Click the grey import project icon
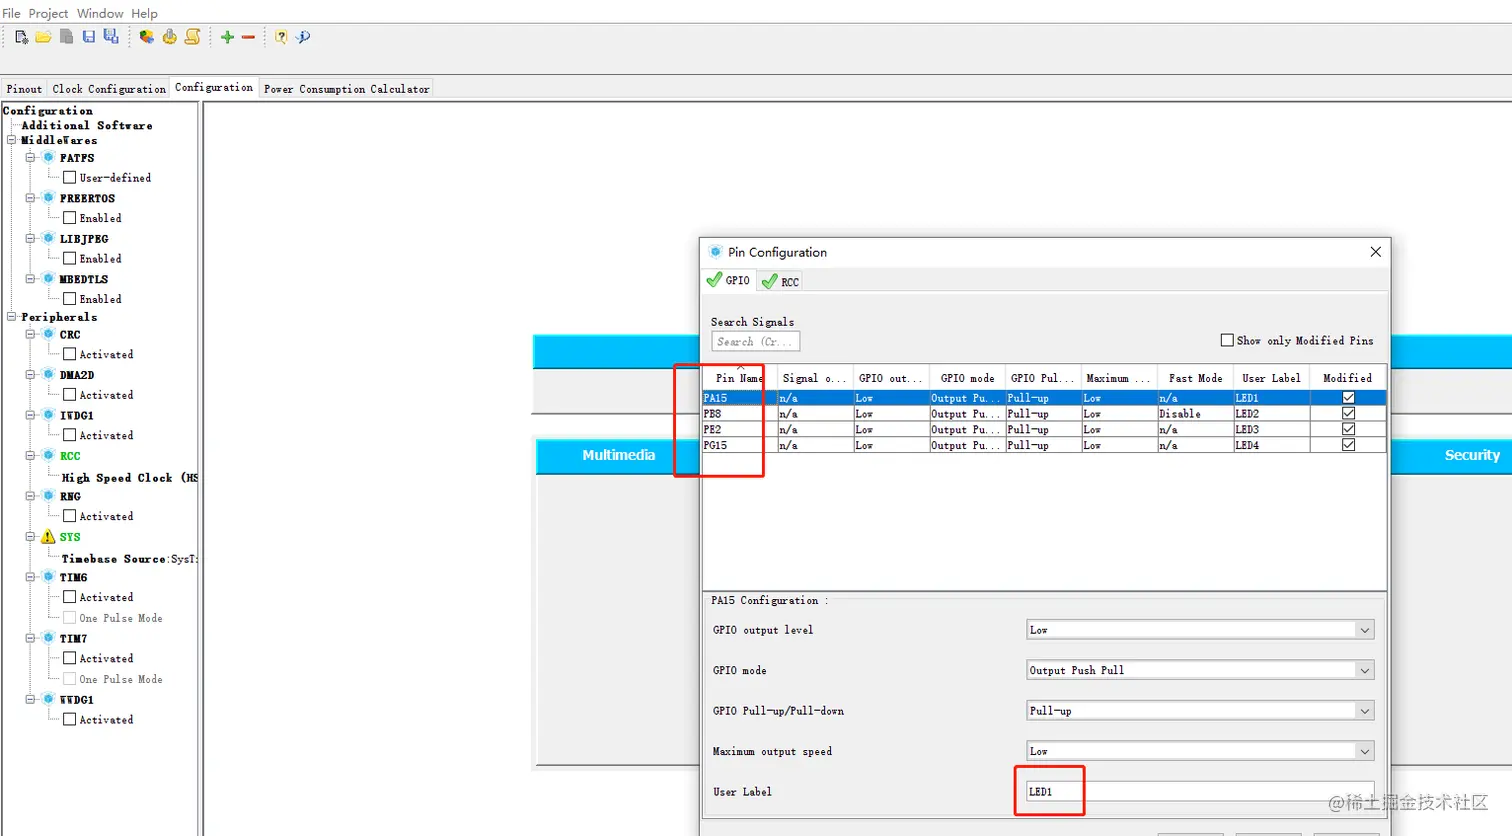Screen dimensions: 1512x836 pyautogui.click(x=66, y=37)
